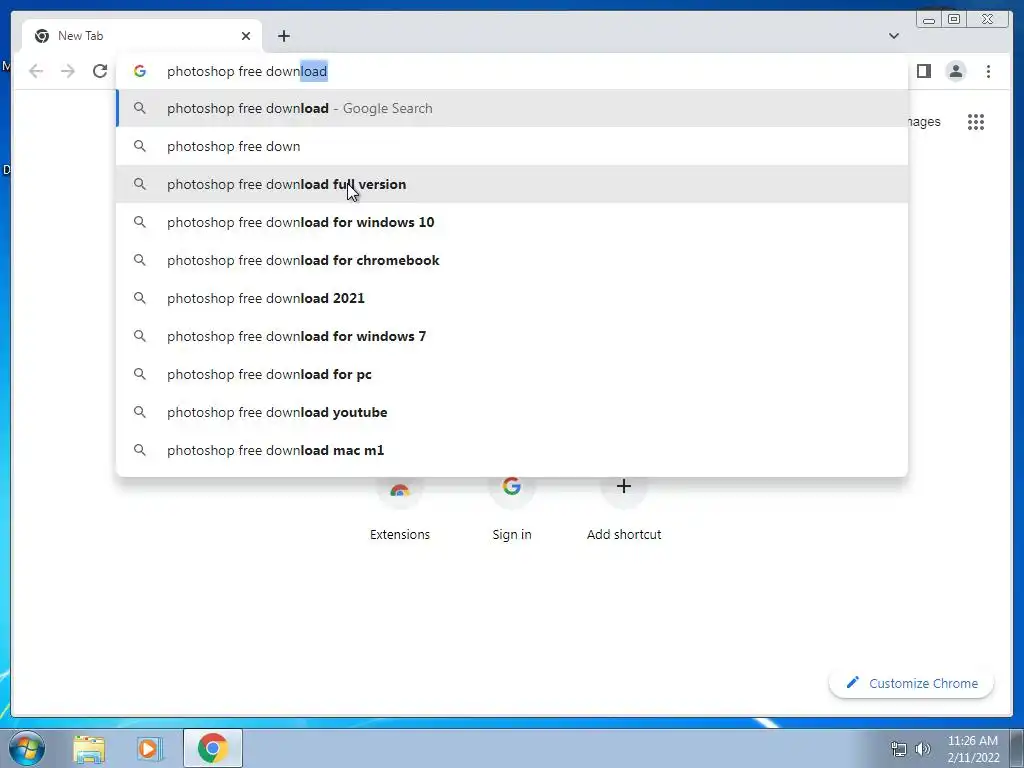Minimize the Chrome window

click(x=929, y=19)
